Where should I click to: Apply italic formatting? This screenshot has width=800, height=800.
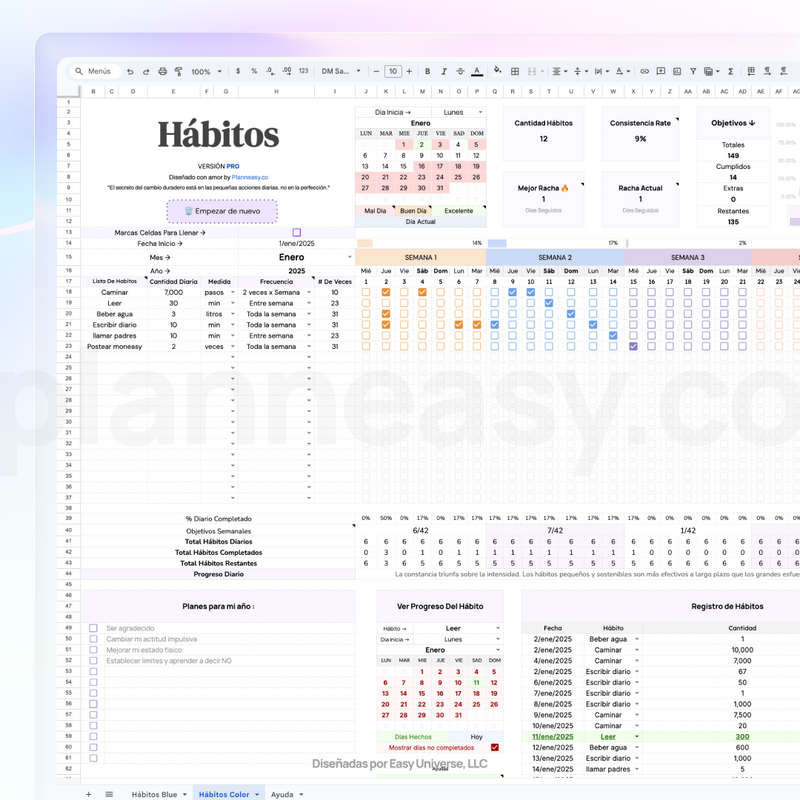point(444,71)
